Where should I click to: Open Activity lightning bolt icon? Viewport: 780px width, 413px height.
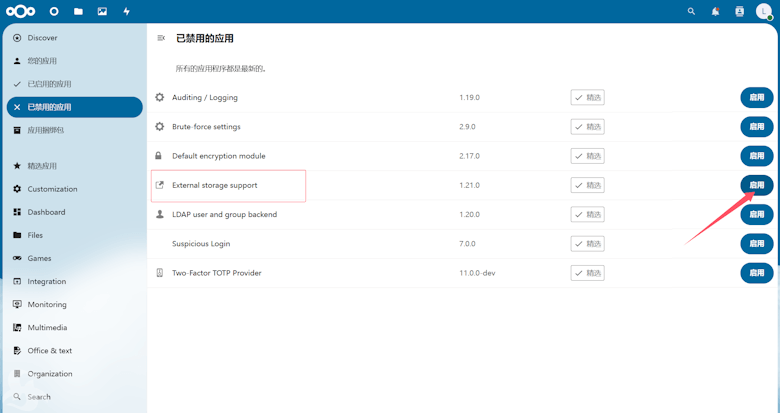[x=126, y=12]
